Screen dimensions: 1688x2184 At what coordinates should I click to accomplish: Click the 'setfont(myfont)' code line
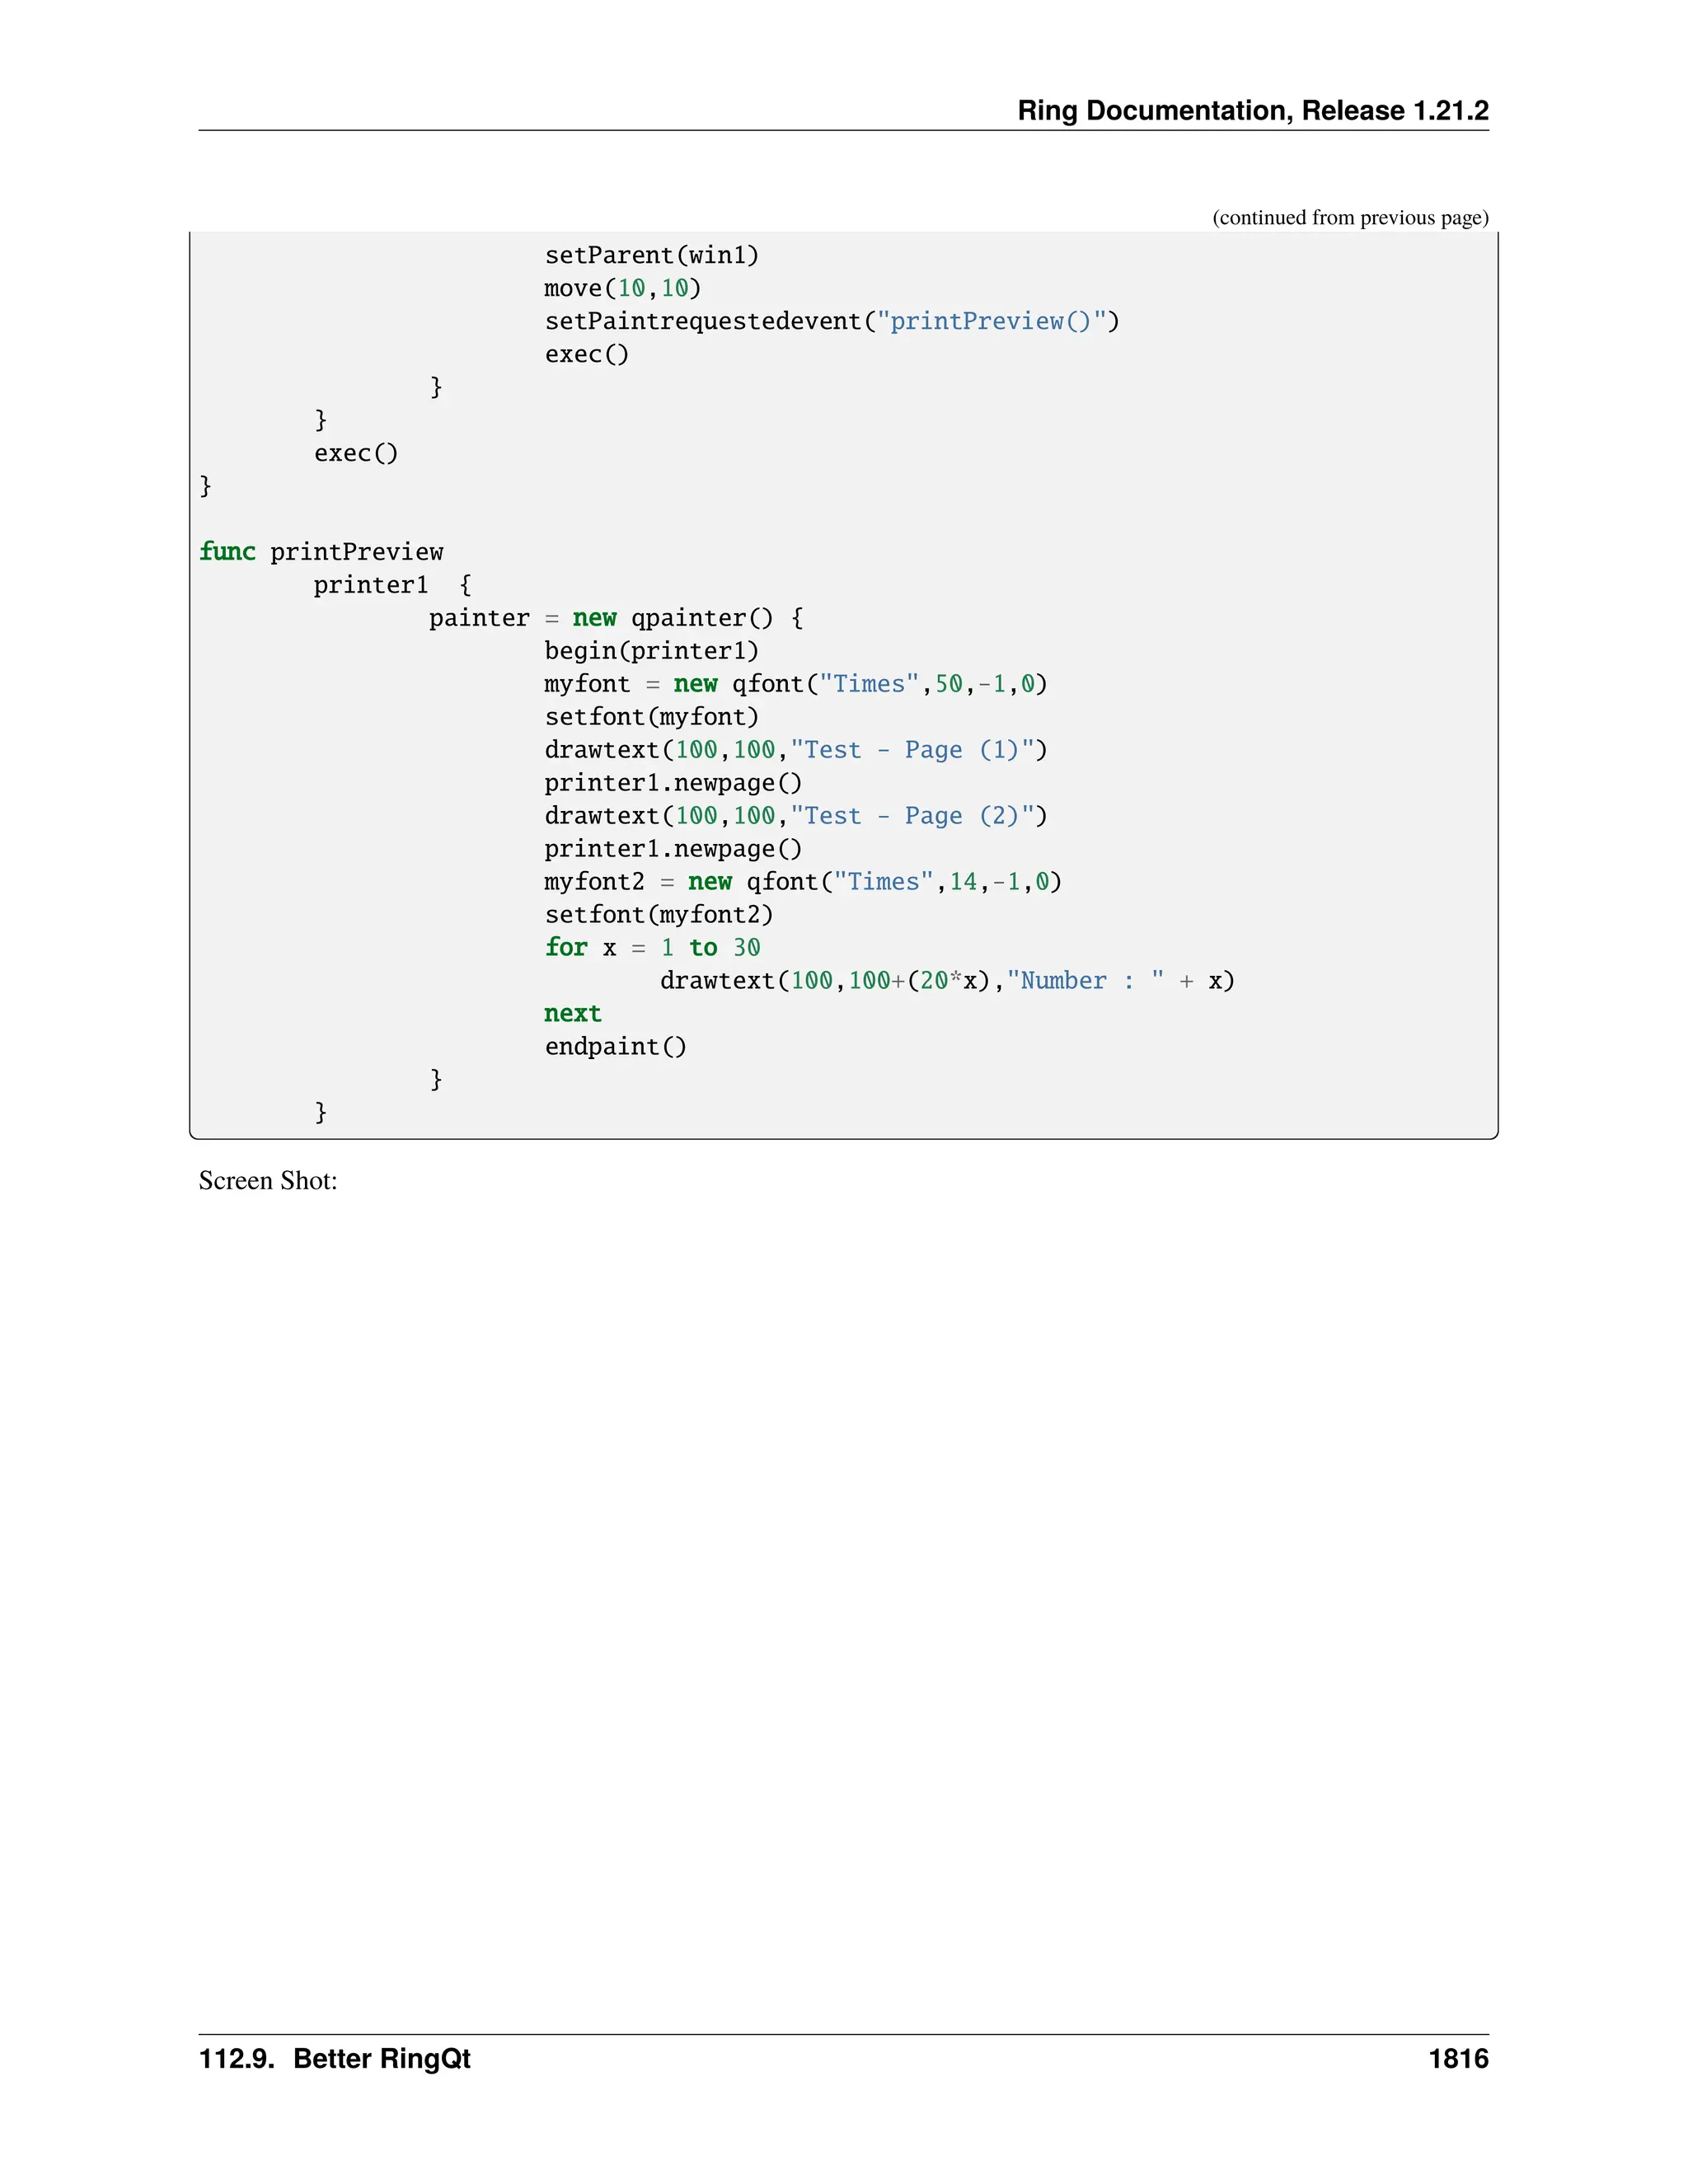pyautogui.click(x=651, y=717)
